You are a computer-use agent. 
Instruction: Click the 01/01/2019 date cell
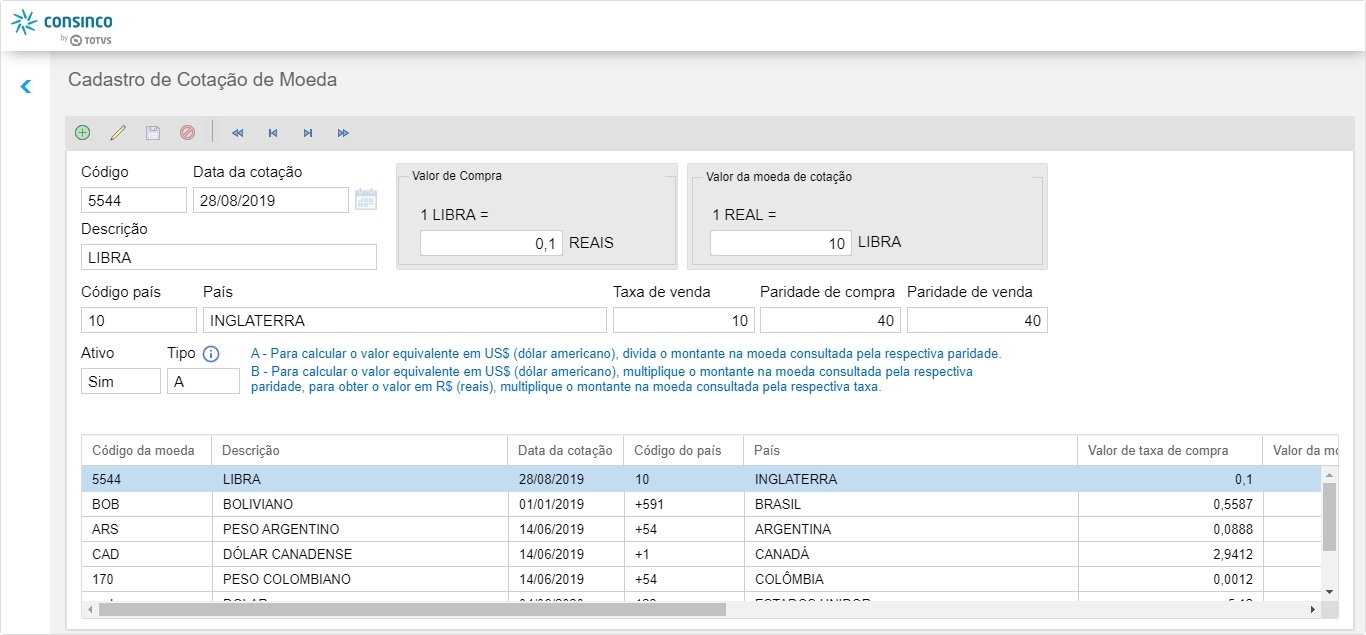coord(565,504)
